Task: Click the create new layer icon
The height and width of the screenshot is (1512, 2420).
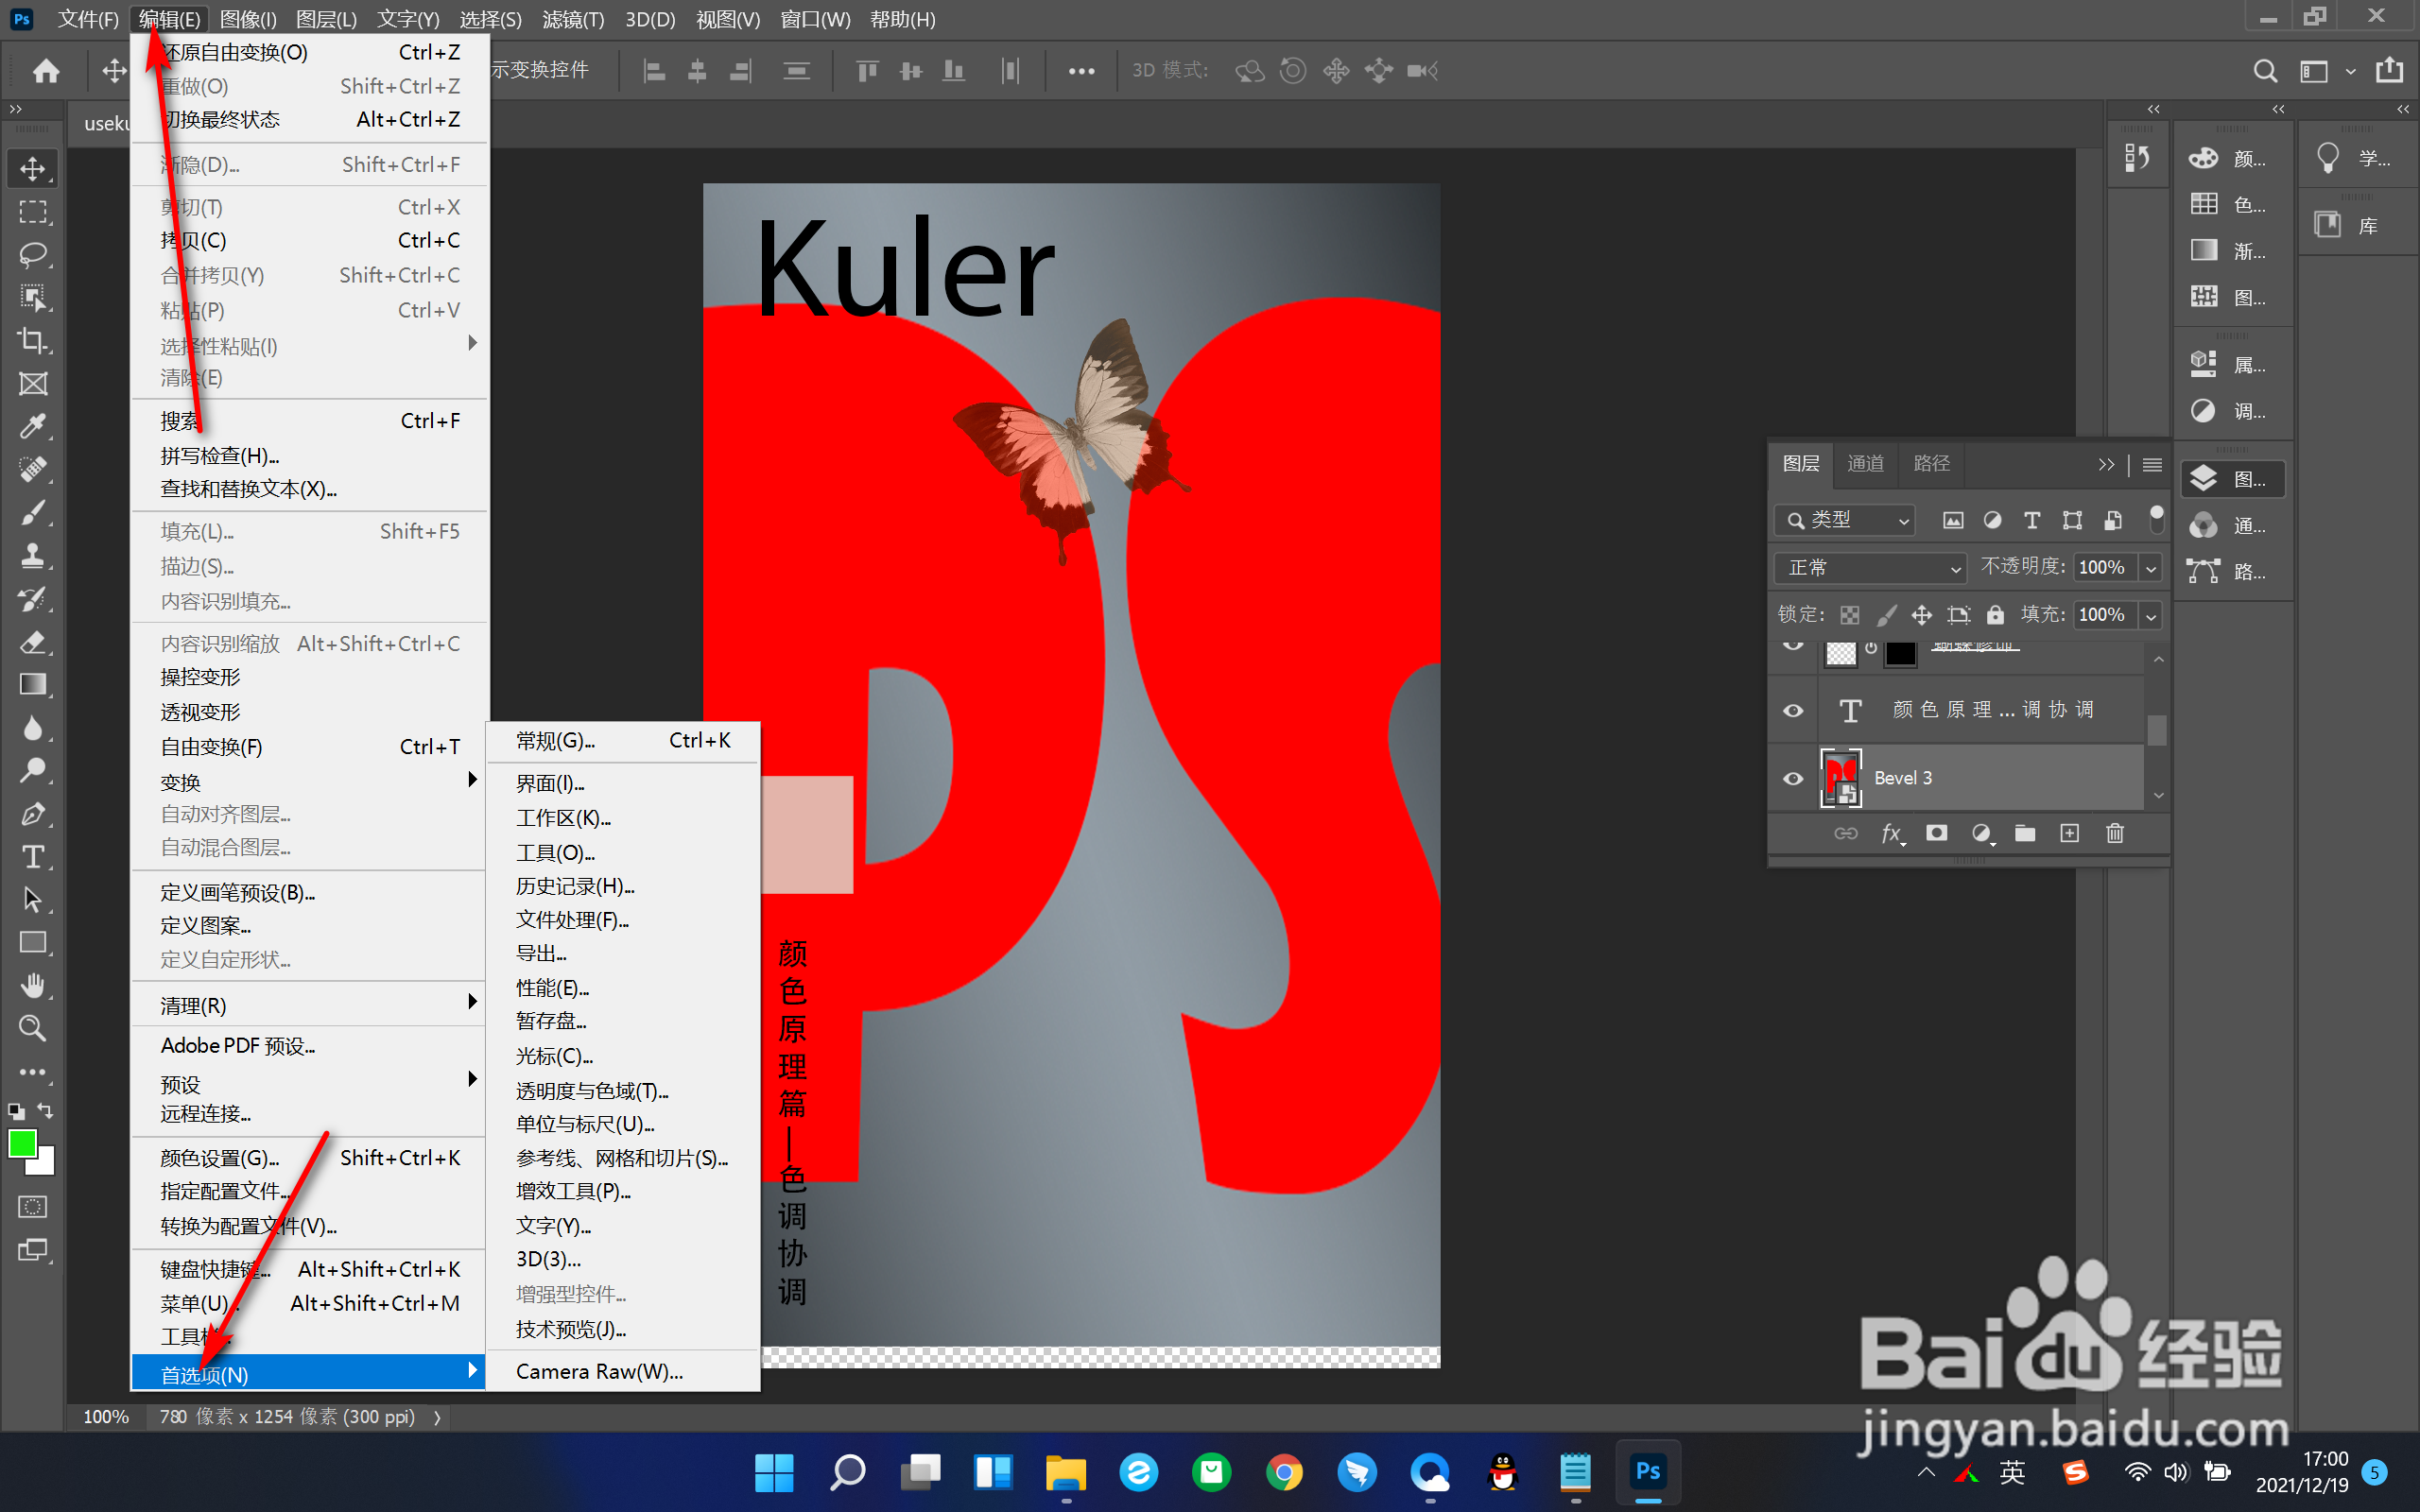Action: [2070, 833]
